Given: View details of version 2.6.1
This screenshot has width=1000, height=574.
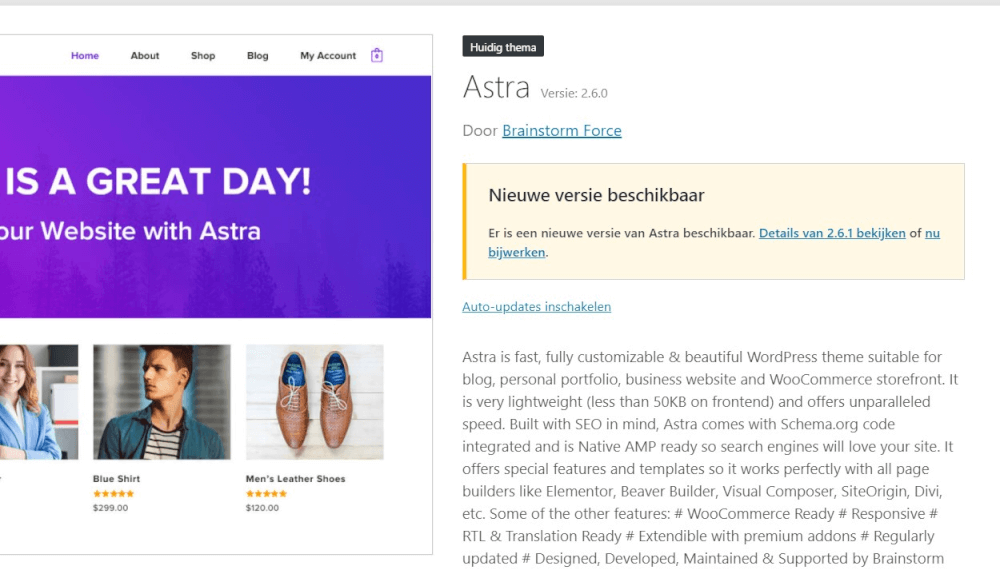Looking at the screenshot, I should tap(832, 233).
